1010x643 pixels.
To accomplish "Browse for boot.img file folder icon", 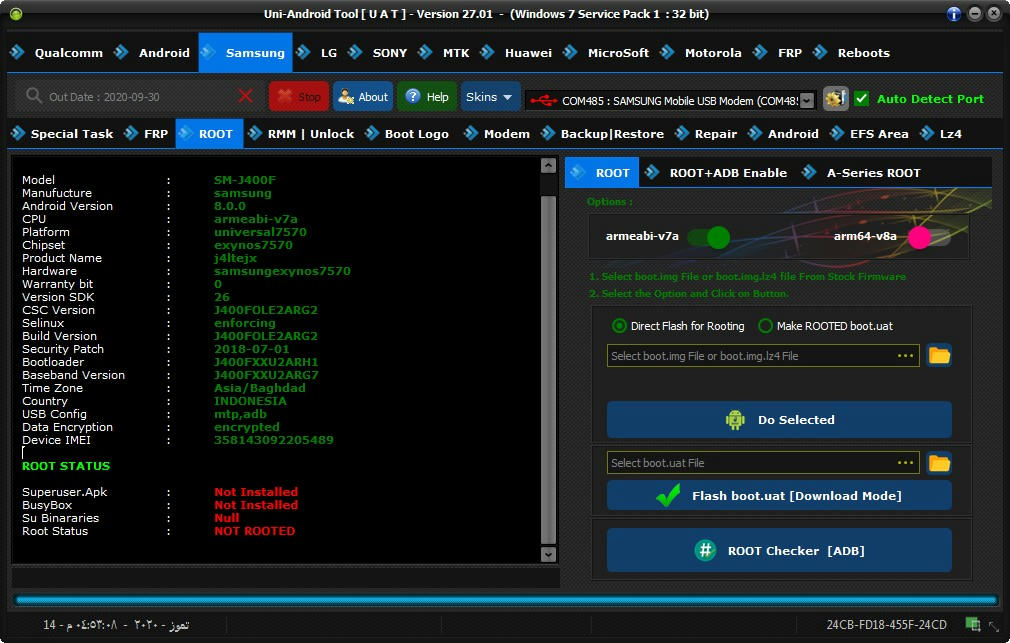I will tap(939, 356).
